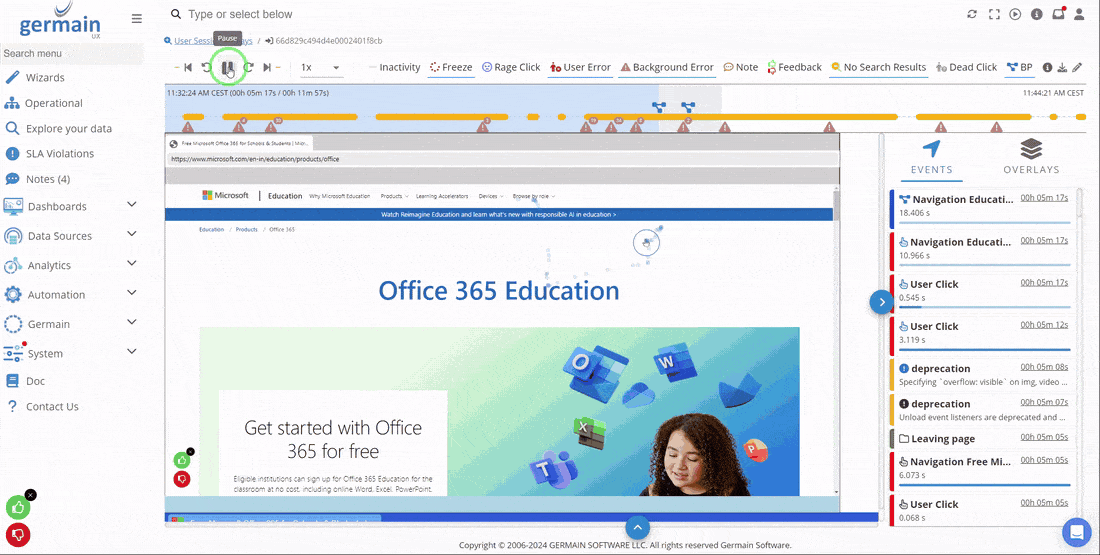The width and height of the screenshot is (1100, 555).
Task: Open Explore your data in sidebar
Action: tap(69, 128)
